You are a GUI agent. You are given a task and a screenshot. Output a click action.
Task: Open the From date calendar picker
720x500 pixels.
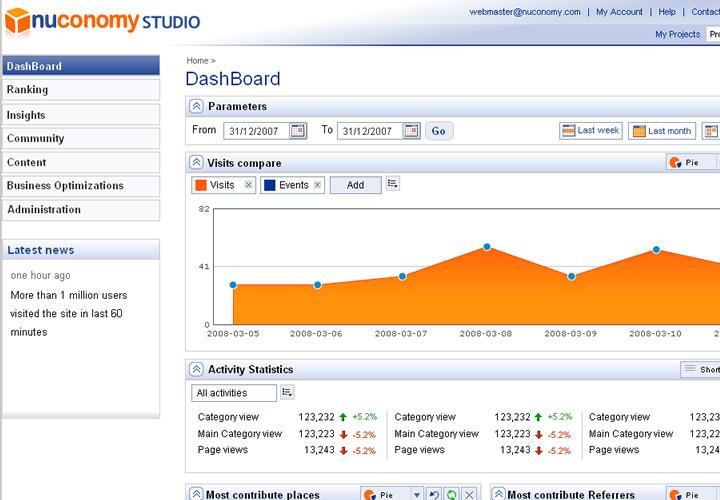coord(297,131)
